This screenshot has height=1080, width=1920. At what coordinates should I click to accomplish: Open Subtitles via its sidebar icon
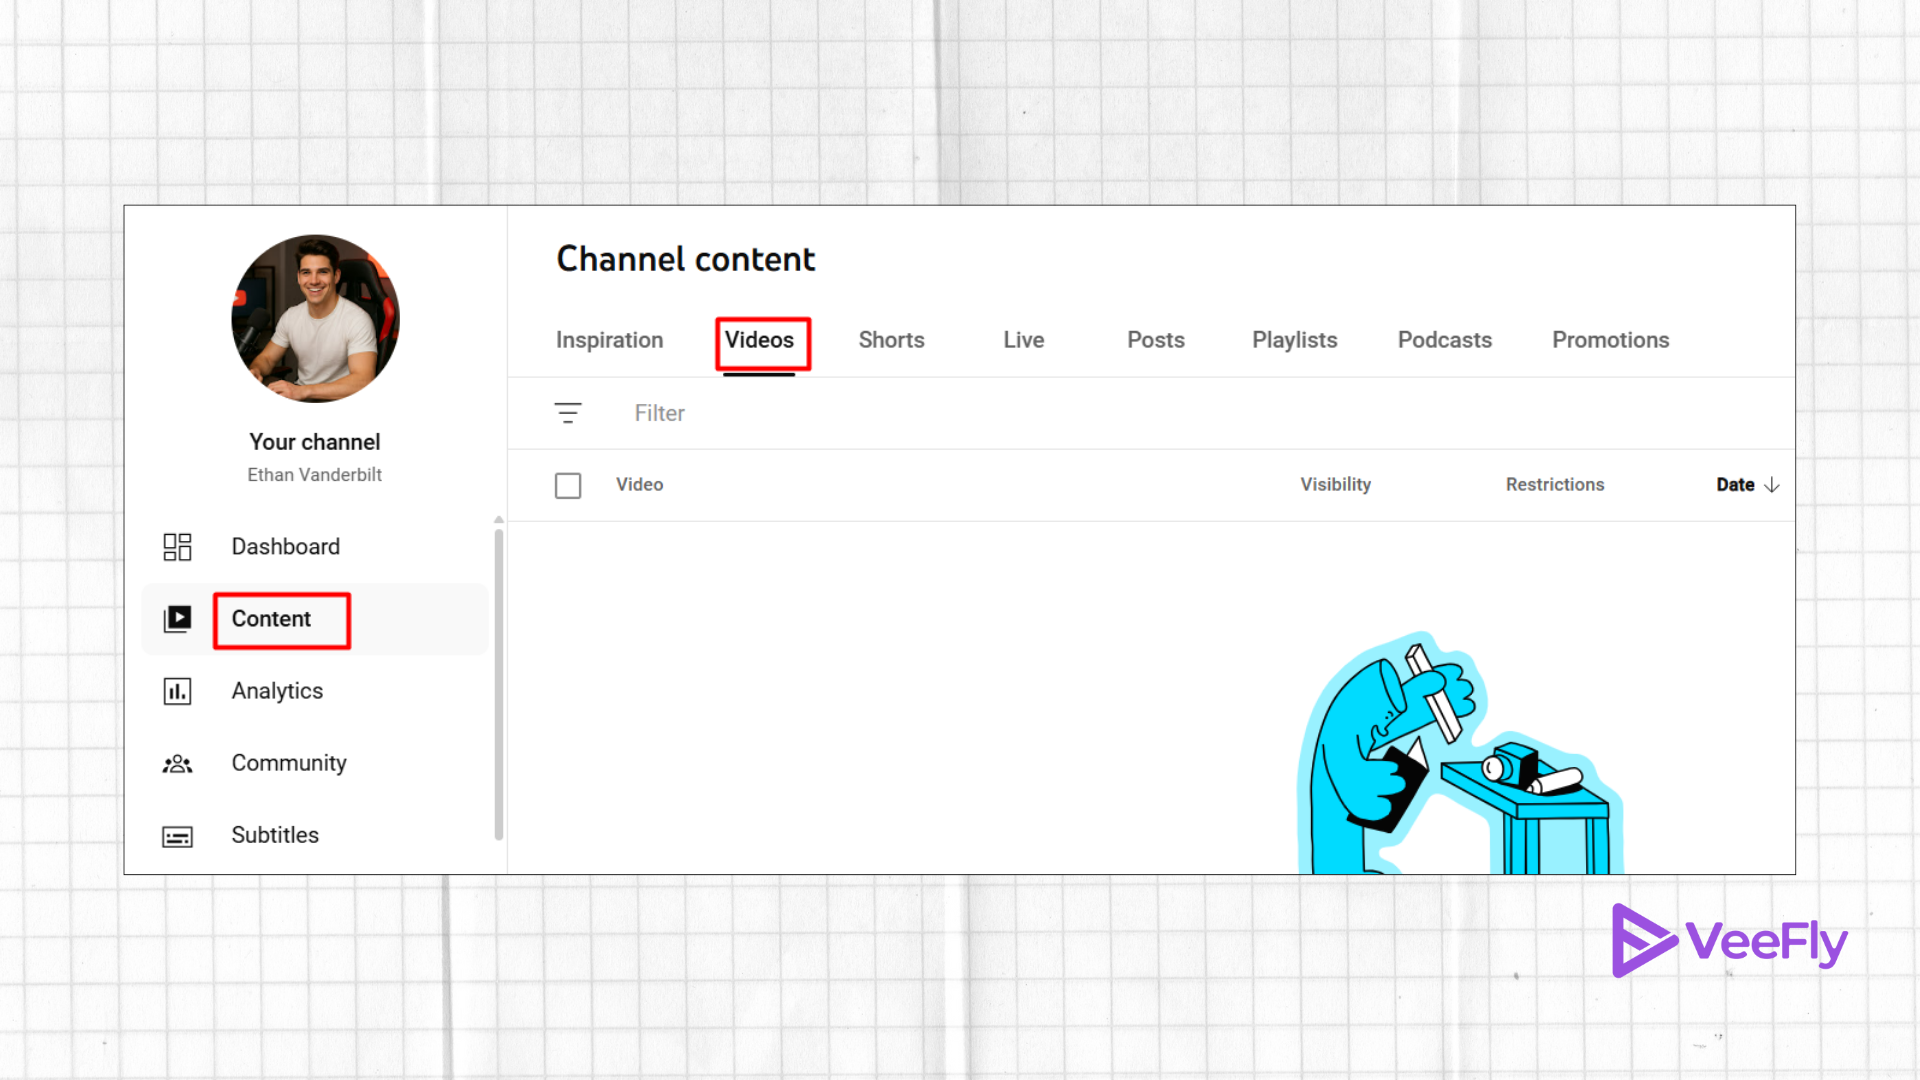coord(177,835)
